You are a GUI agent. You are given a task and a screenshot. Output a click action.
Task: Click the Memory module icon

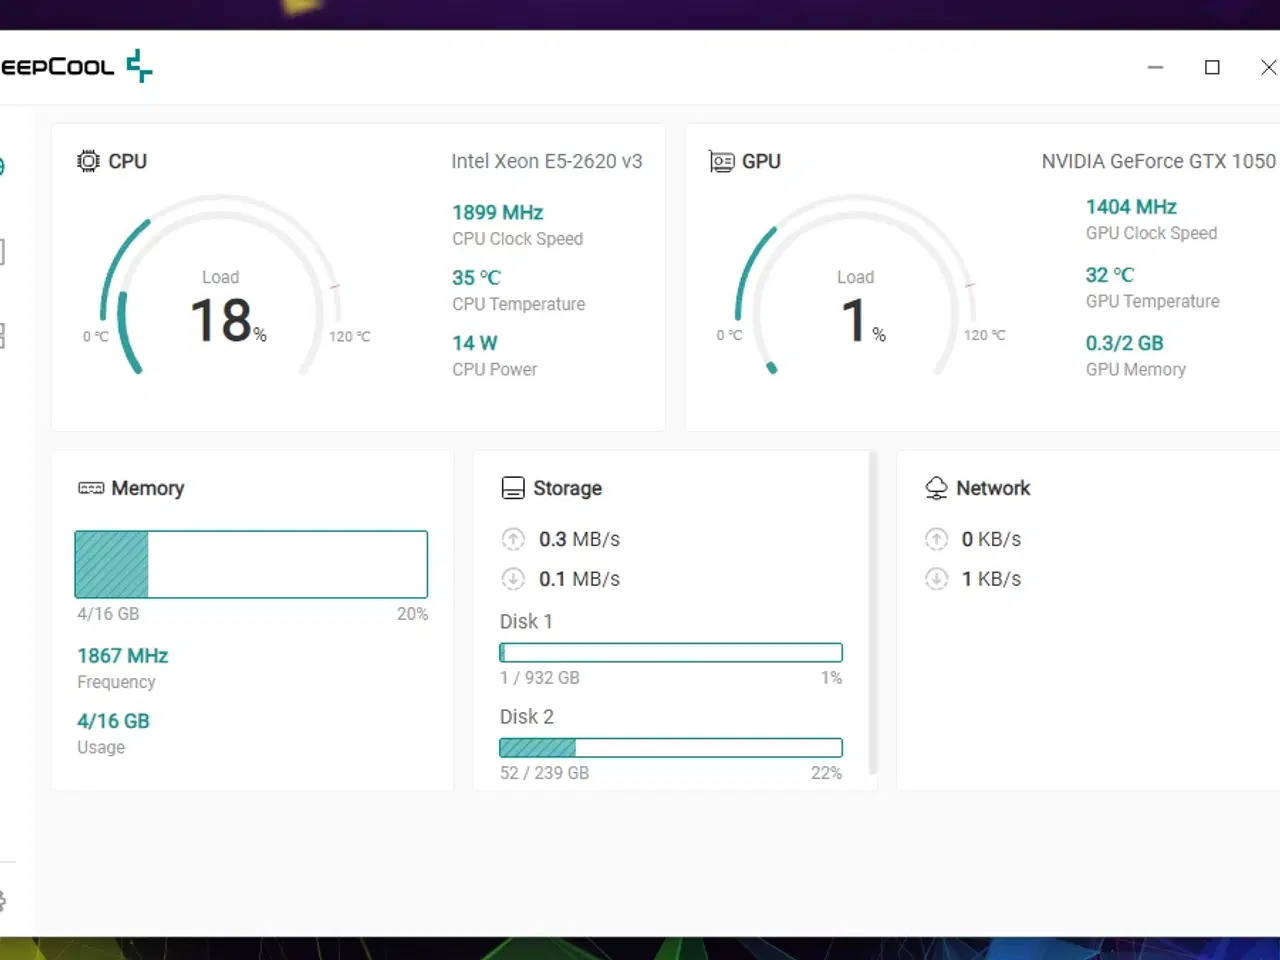pos(91,488)
